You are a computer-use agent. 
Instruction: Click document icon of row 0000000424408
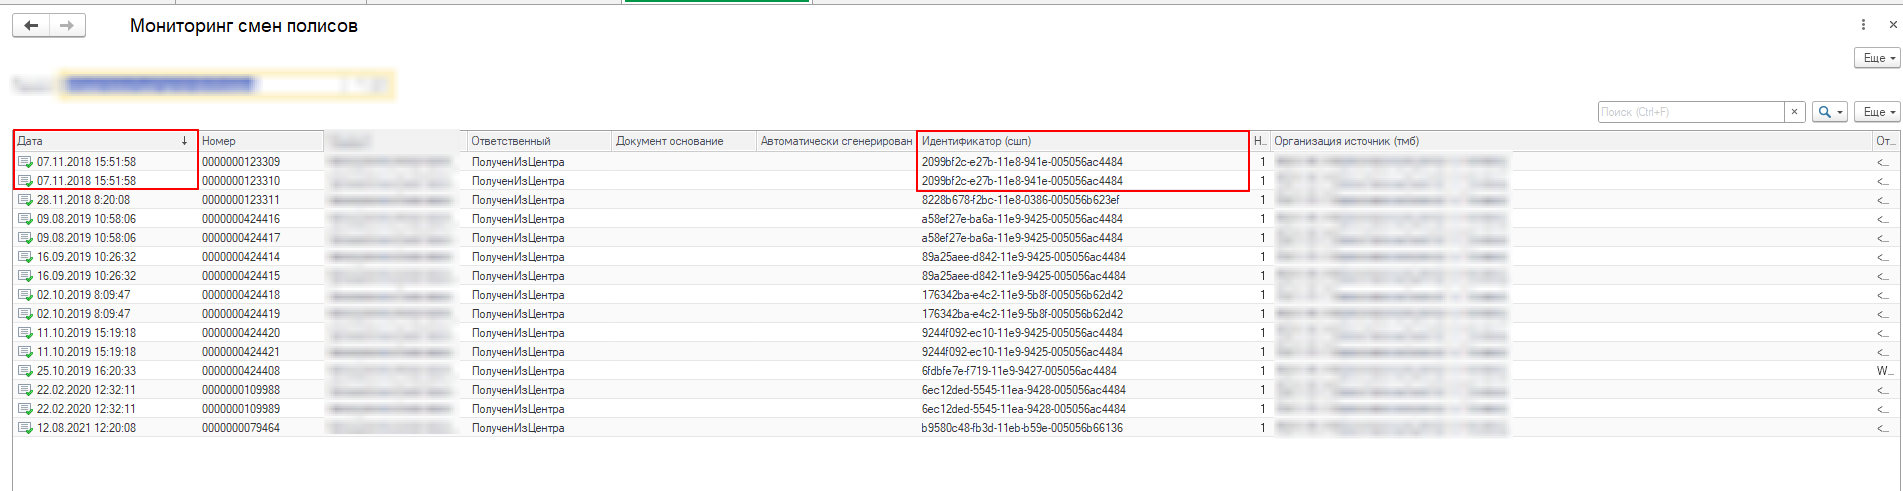pos(25,371)
